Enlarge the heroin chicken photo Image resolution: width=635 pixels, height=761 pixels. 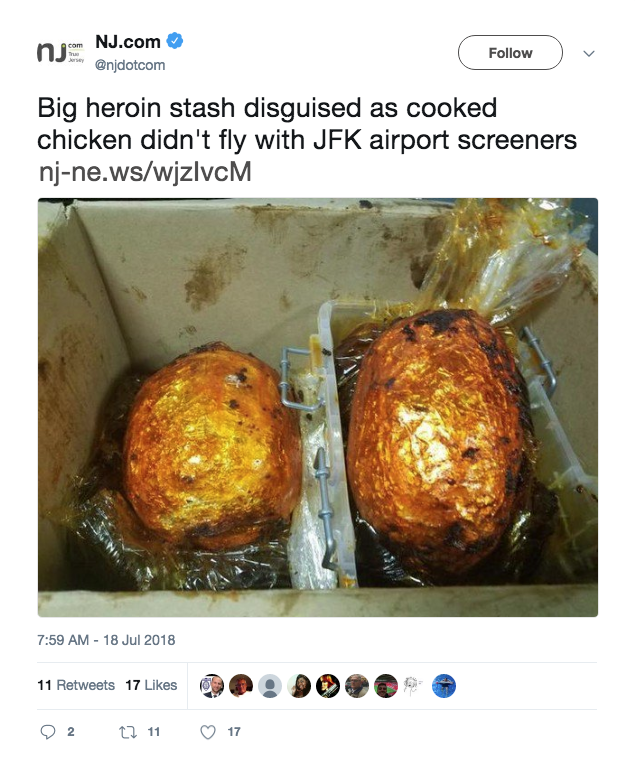click(x=318, y=407)
